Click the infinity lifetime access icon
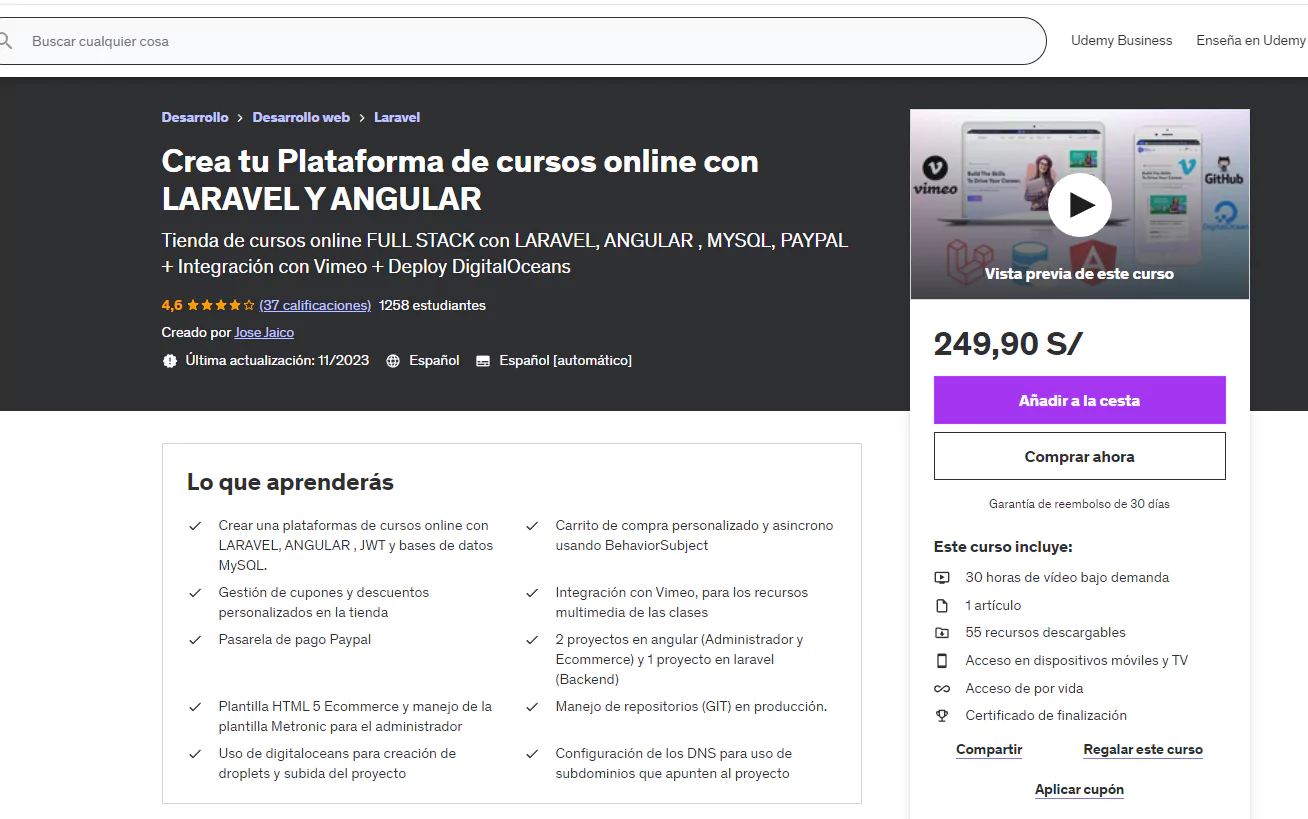Image resolution: width=1308 pixels, height=819 pixels. 941,688
